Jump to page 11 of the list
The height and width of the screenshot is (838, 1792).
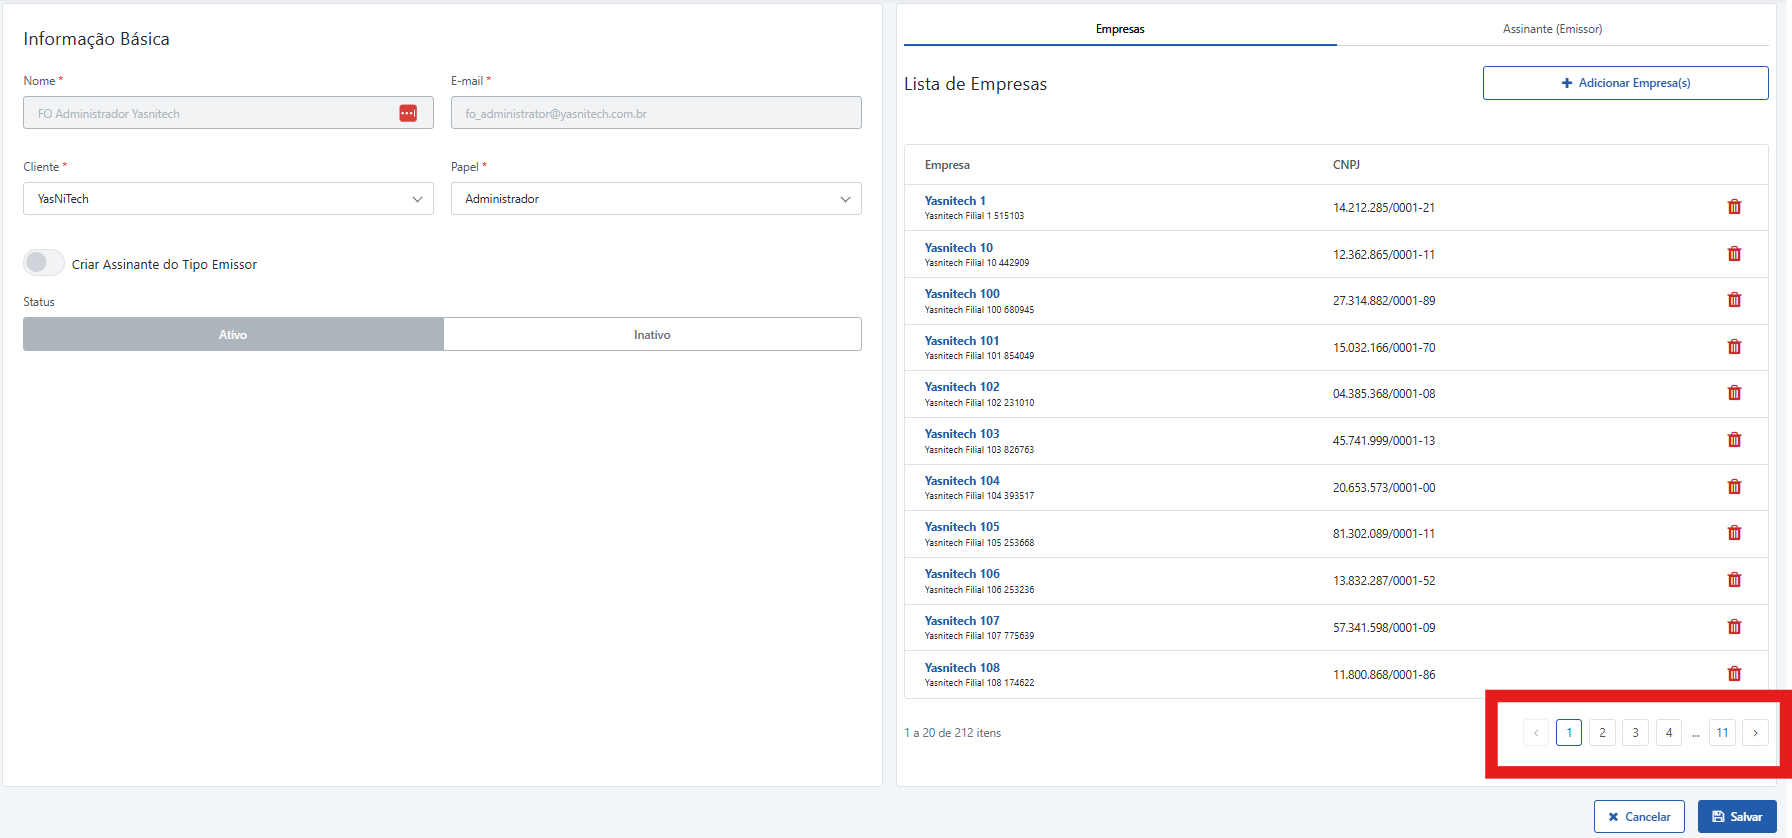coord(1722,733)
